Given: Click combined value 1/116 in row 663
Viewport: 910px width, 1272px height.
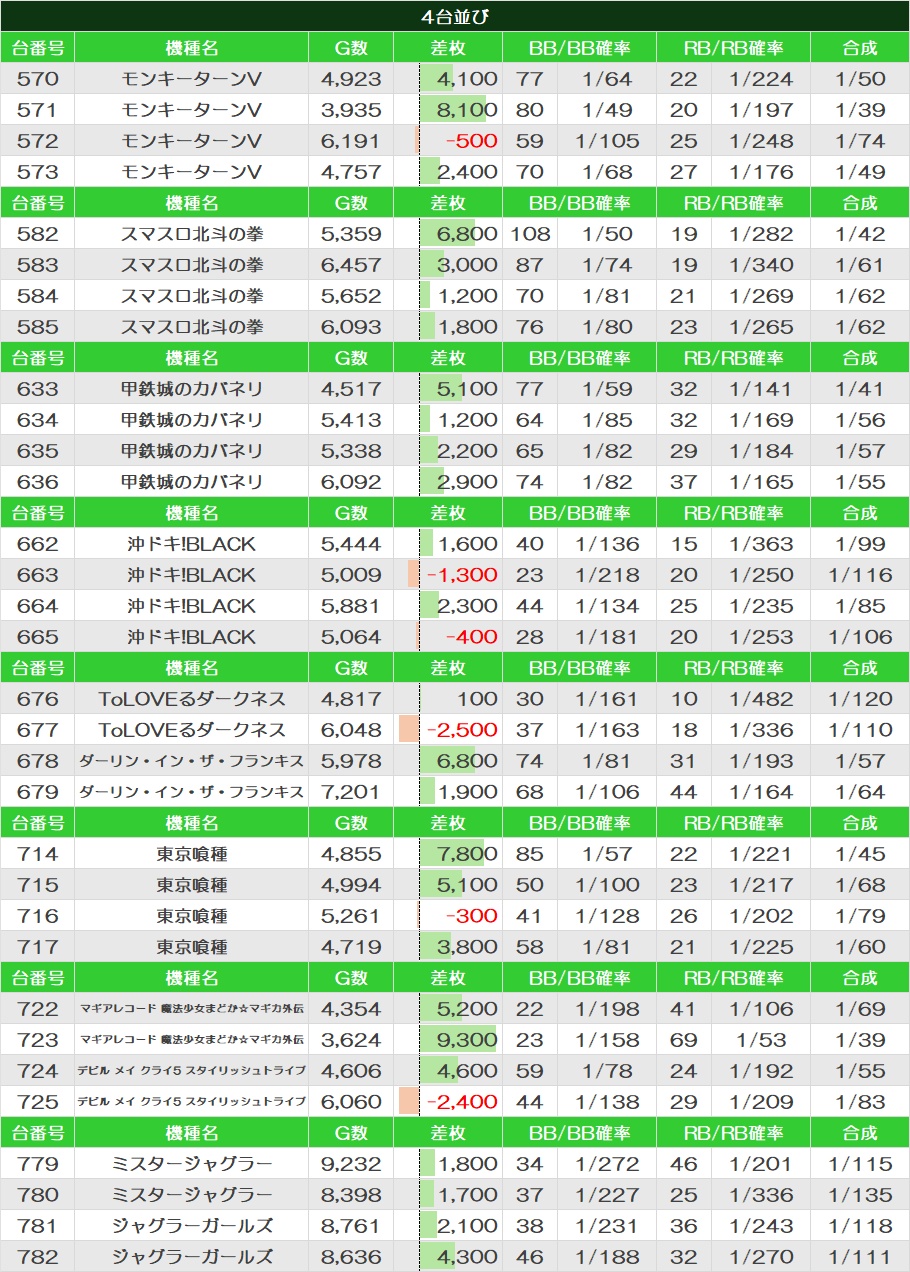Looking at the screenshot, I should [860, 575].
